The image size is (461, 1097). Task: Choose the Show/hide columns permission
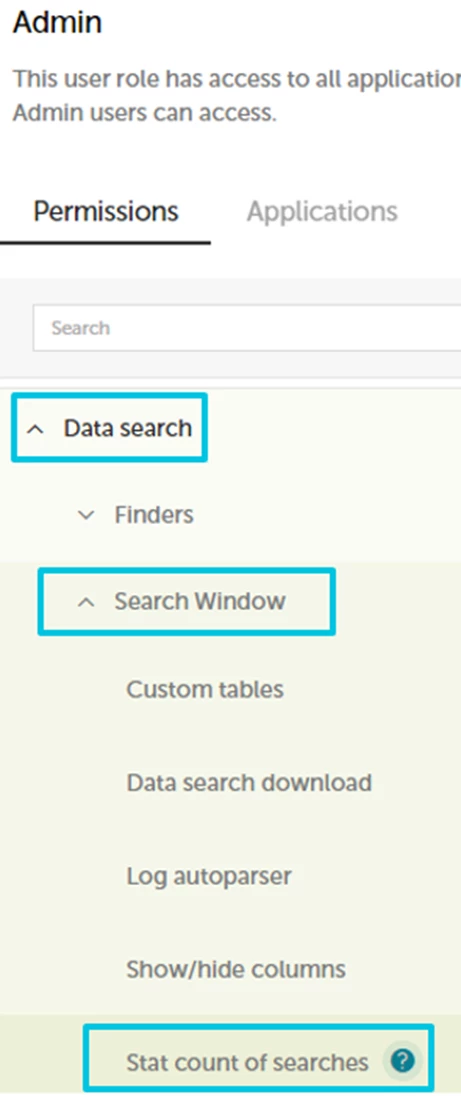point(236,970)
